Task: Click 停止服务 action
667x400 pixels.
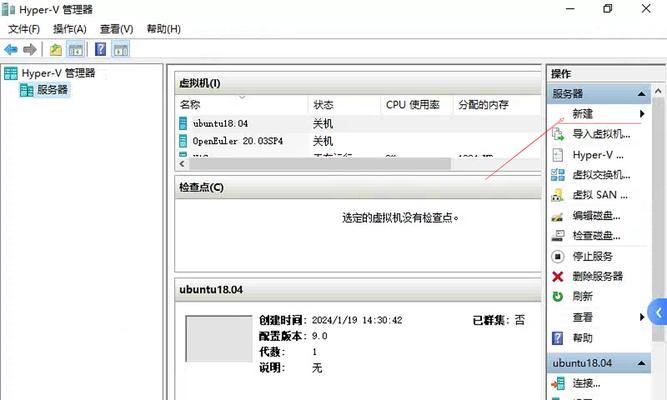Action: (x=593, y=257)
